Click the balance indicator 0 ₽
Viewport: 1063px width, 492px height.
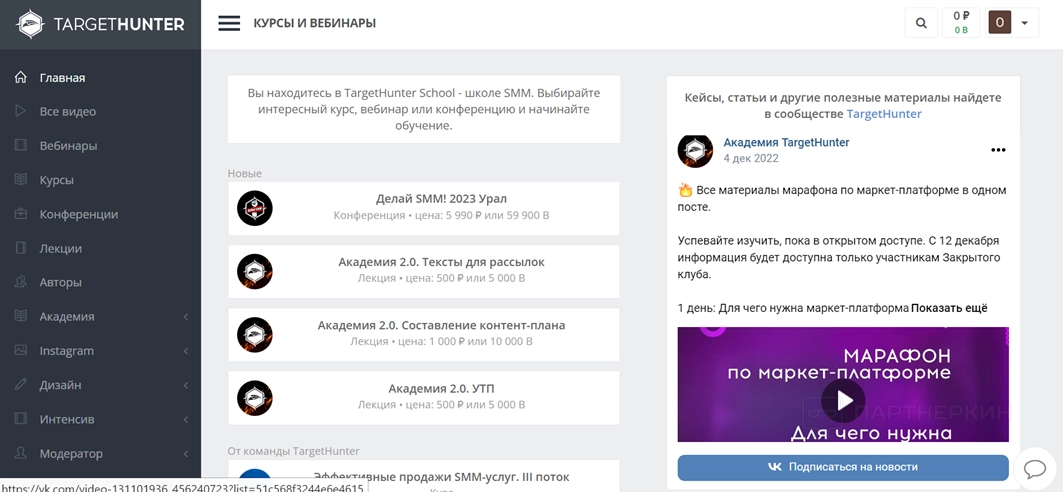pyautogui.click(x=961, y=22)
